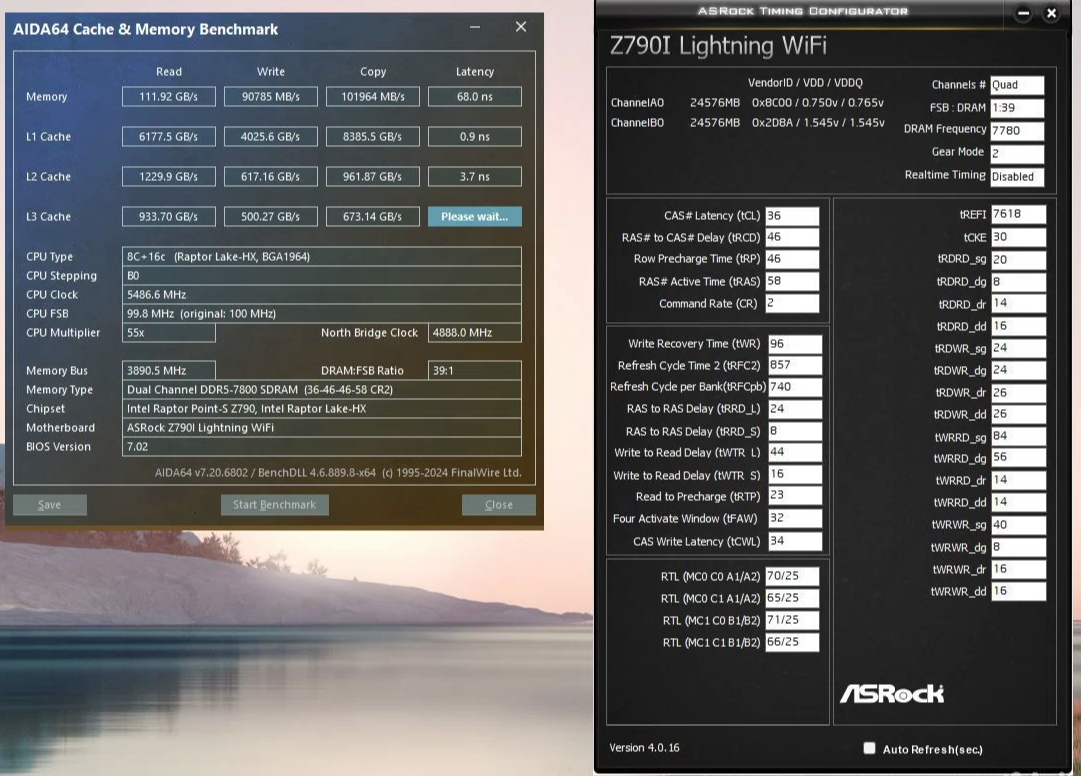This screenshot has height=776, width=1081.
Task: Select the Refresh Cycle per Bank (tRFCpb) field
Action: pos(795,387)
